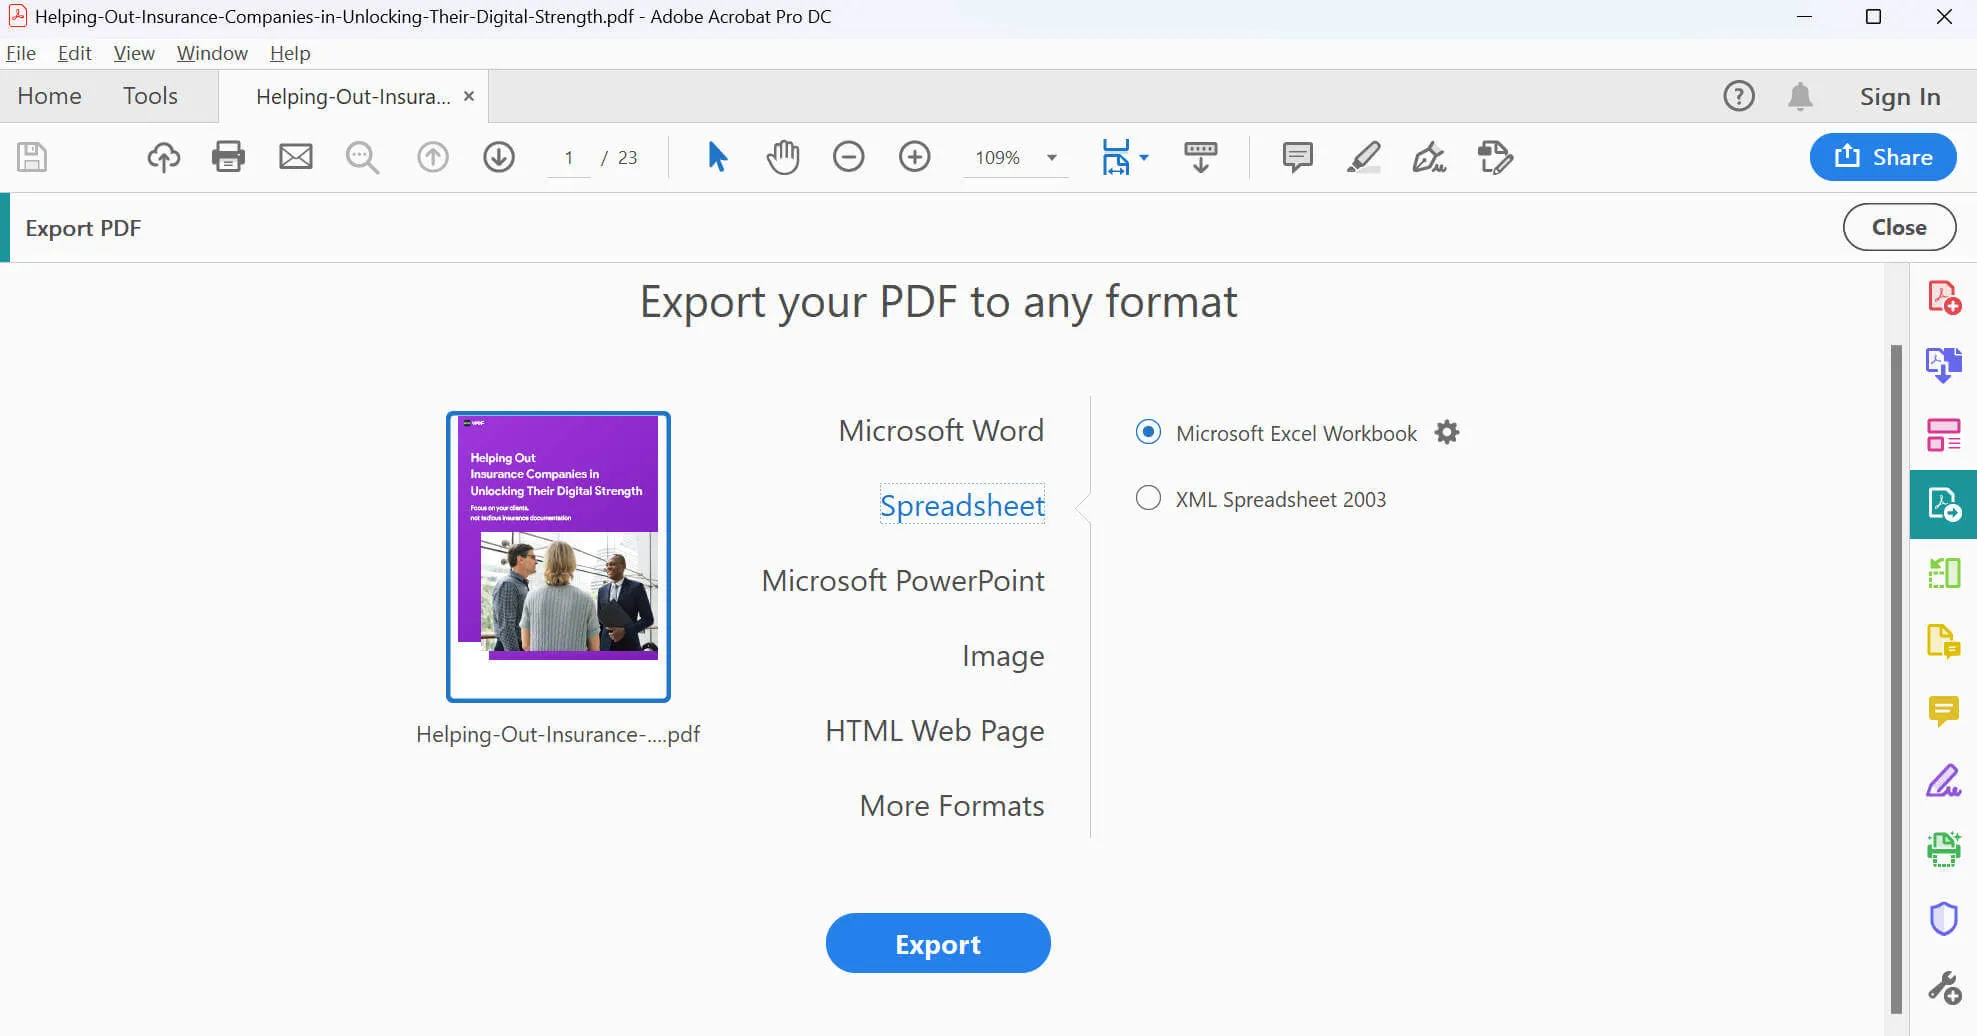Expand More Formats export options
Screen dimensions: 1977x1036
(951, 805)
